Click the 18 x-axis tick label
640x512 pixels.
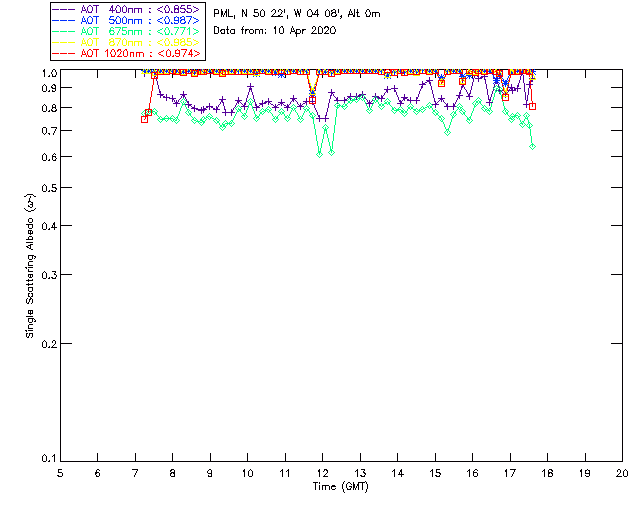pos(547,474)
